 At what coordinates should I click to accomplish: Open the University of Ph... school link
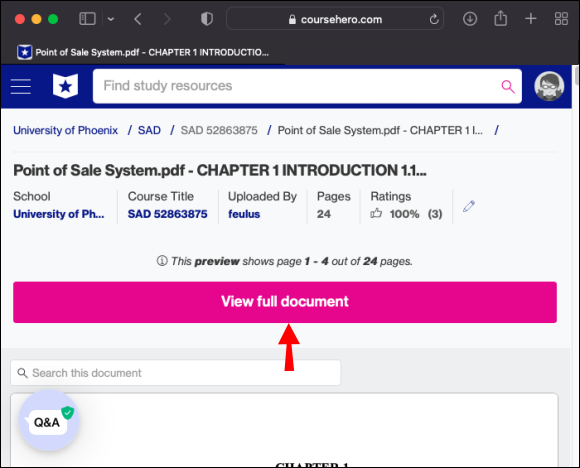click(x=59, y=214)
